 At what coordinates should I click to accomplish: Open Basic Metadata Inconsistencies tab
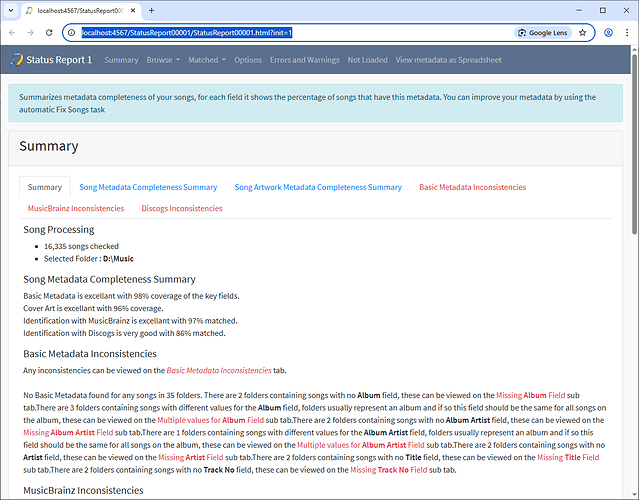click(472, 187)
